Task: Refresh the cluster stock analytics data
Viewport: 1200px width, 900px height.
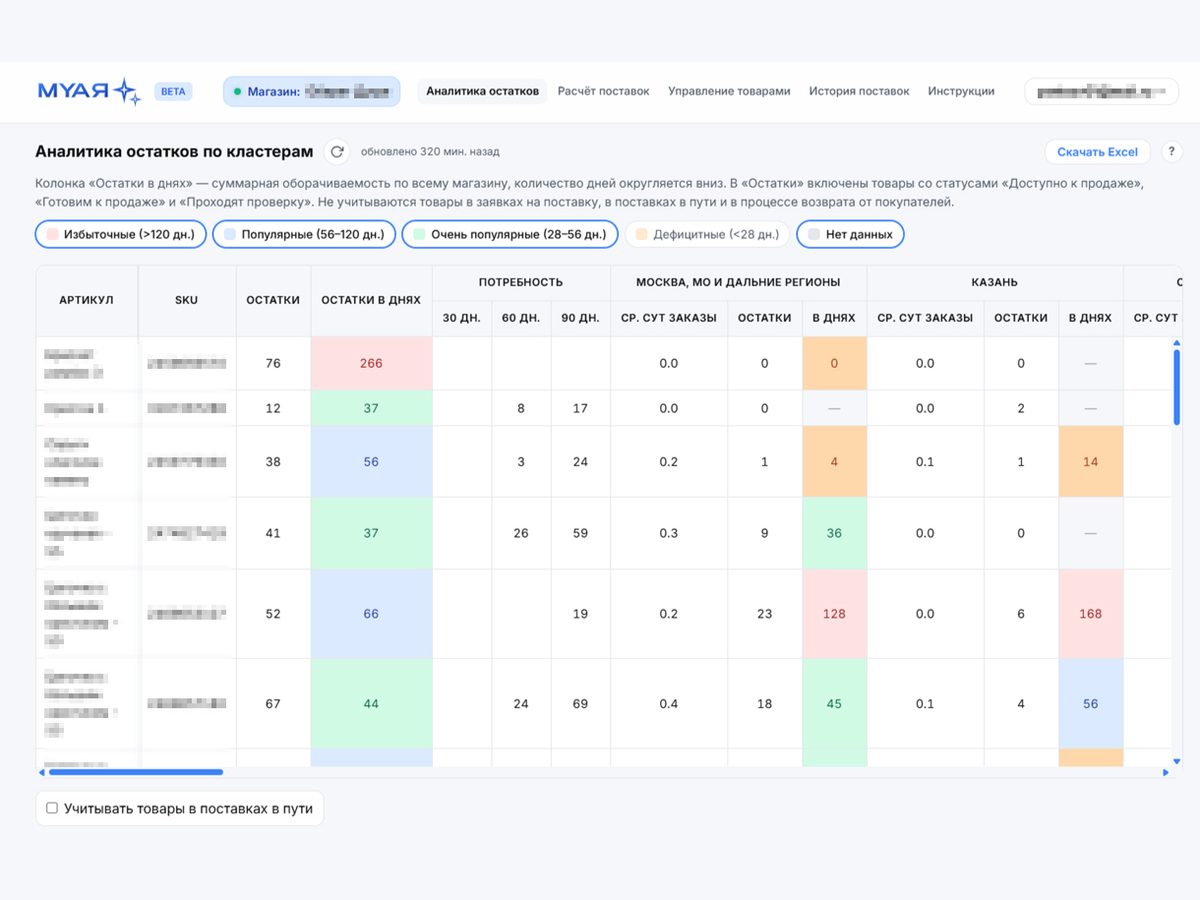Action: coord(337,152)
